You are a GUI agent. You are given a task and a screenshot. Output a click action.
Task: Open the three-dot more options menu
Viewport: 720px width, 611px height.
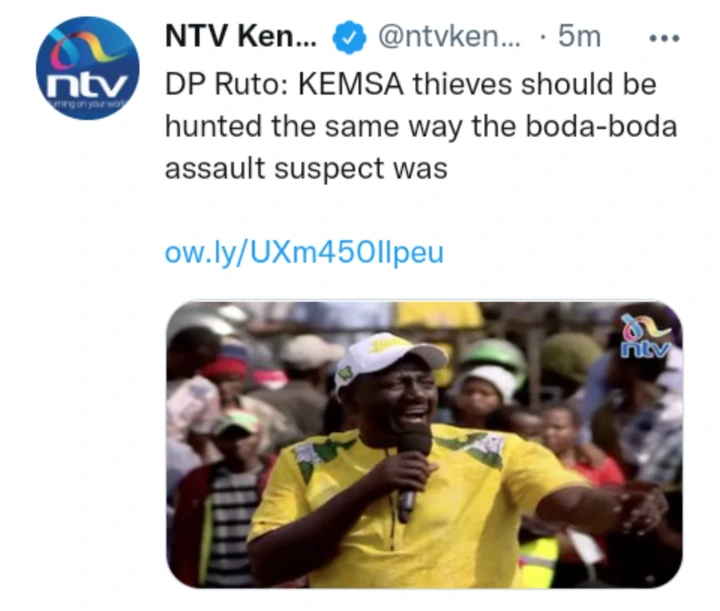[x=664, y=38]
